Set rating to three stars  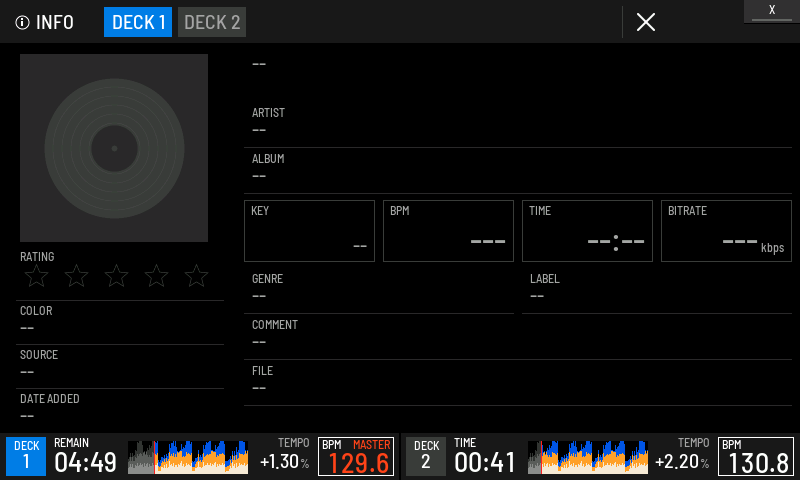[116, 276]
